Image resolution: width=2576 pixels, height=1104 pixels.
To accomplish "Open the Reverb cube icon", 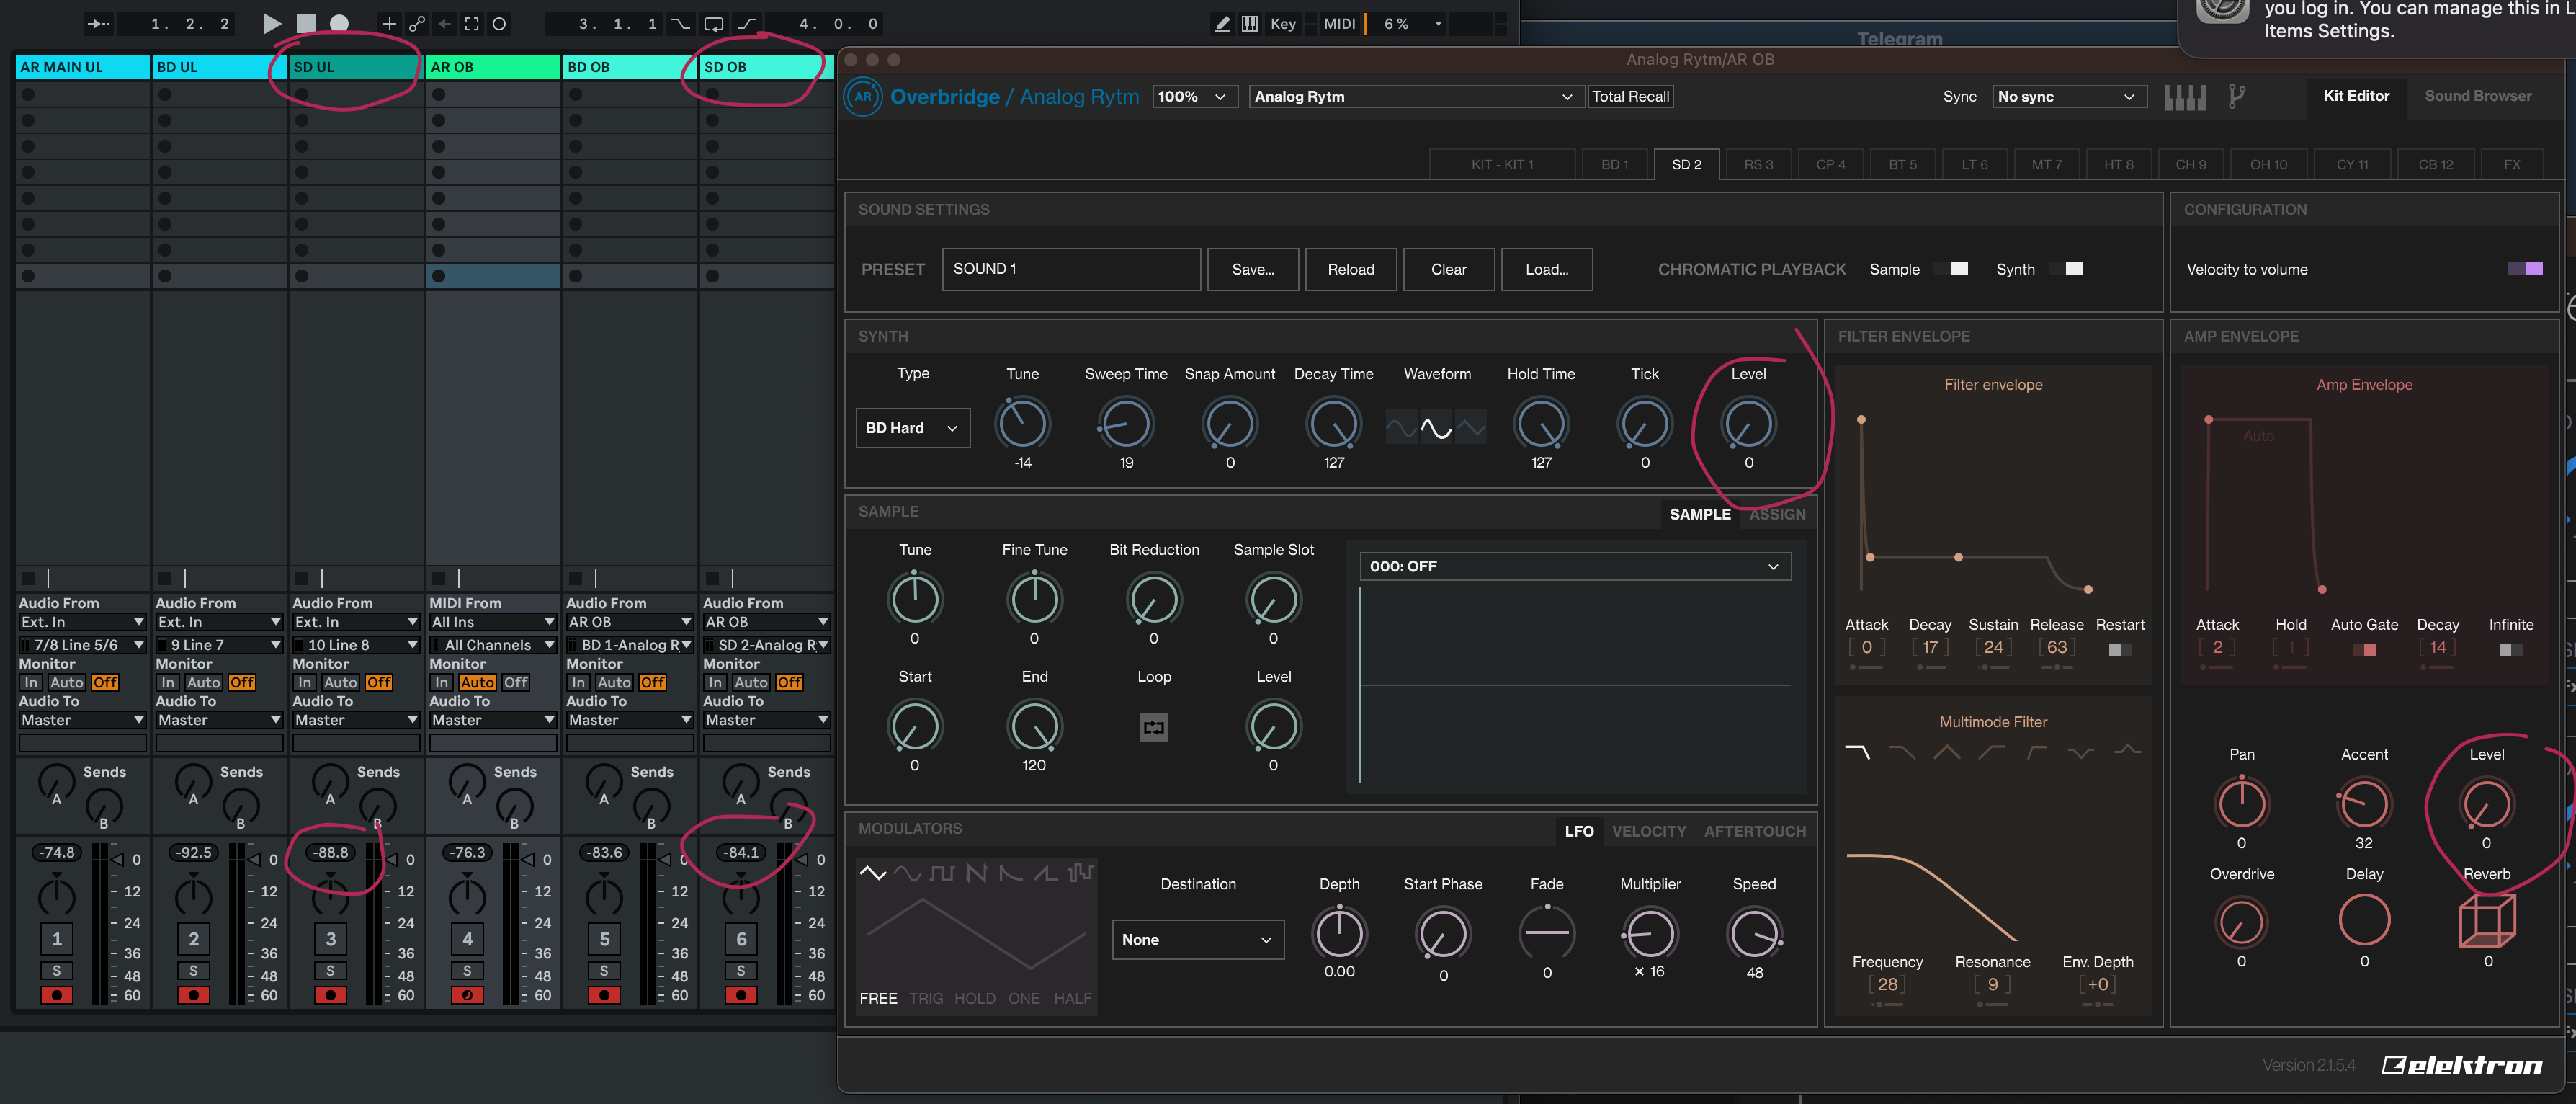I will [2487, 921].
